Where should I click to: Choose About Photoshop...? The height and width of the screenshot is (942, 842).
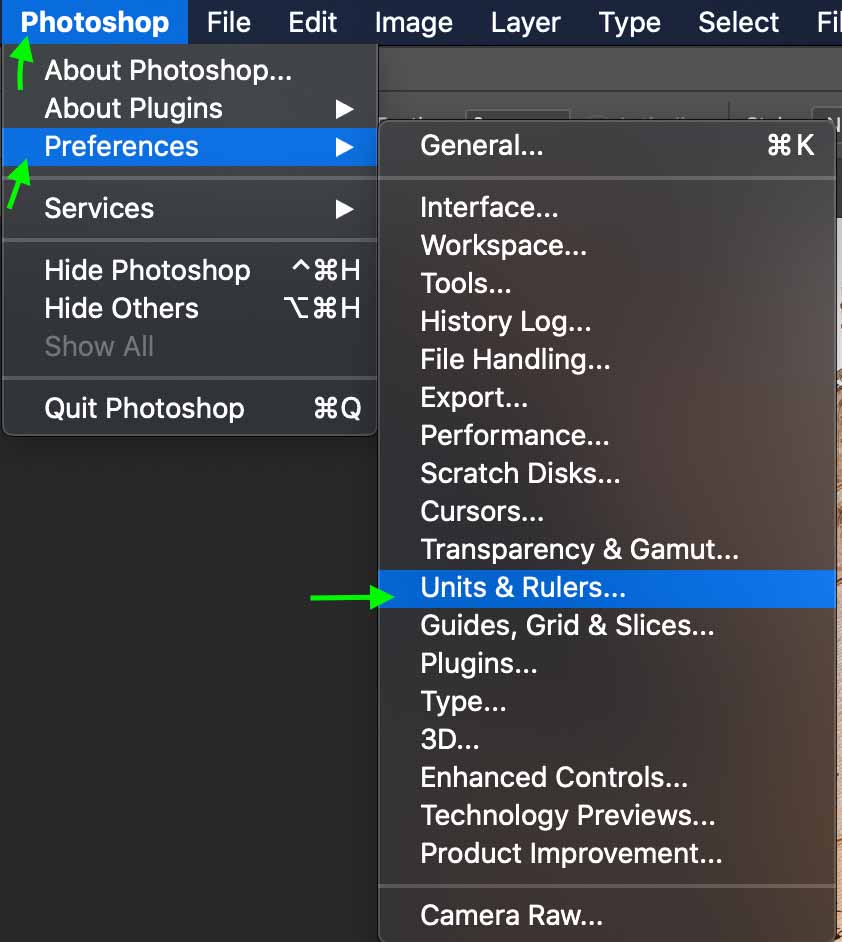pyautogui.click(x=190, y=70)
